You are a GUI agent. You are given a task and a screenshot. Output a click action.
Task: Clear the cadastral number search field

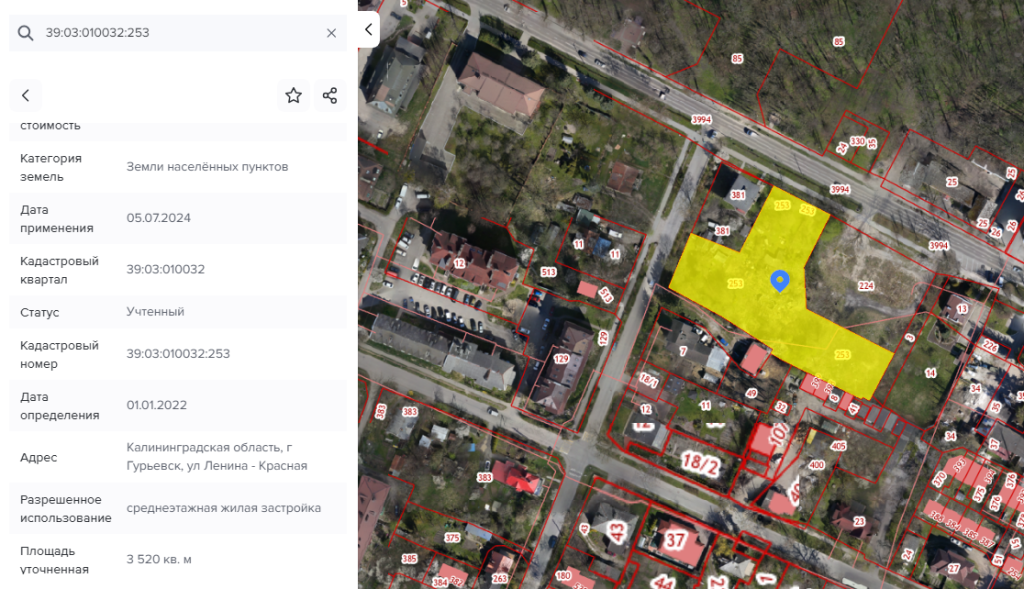tap(331, 33)
